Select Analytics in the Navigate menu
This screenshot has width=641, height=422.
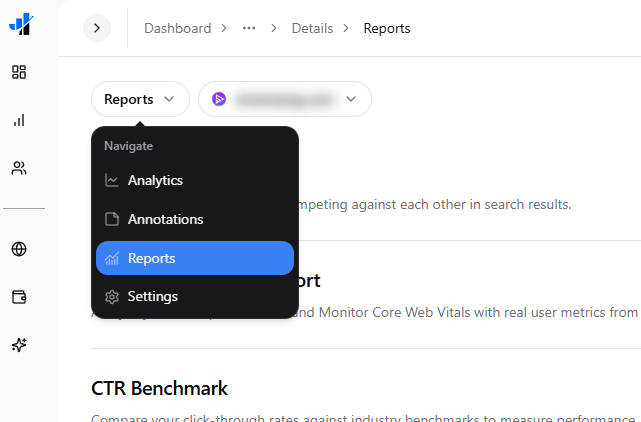click(x=155, y=181)
